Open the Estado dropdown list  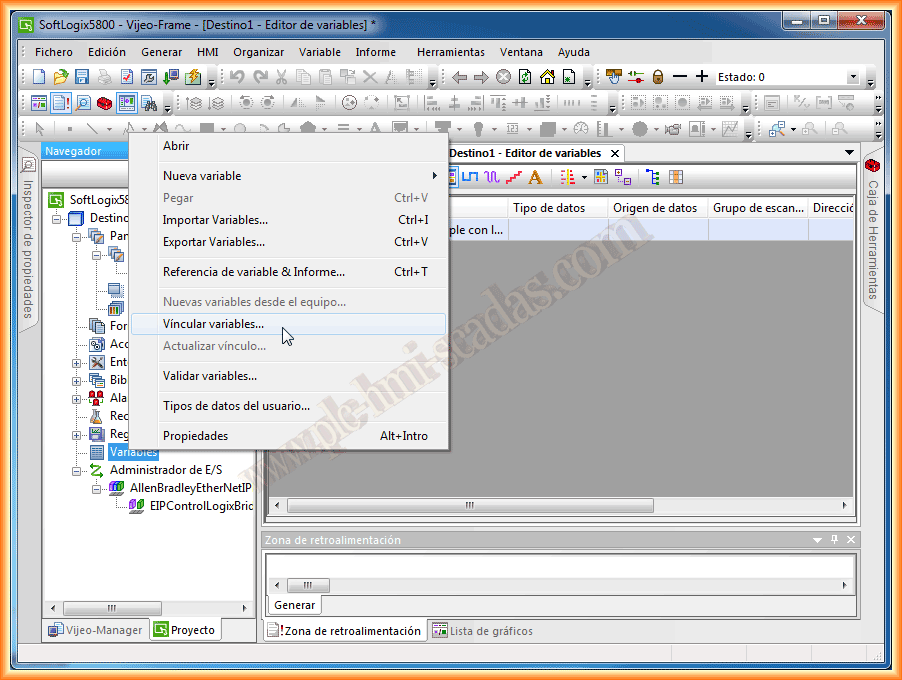point(853,77)
